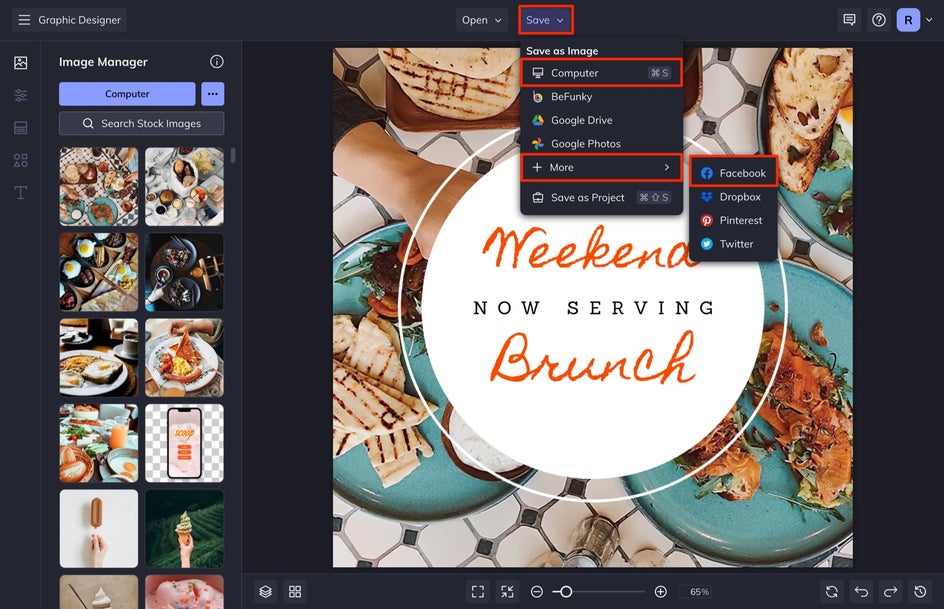Expand the More submenu
The image size is (944, 609).
601,167
